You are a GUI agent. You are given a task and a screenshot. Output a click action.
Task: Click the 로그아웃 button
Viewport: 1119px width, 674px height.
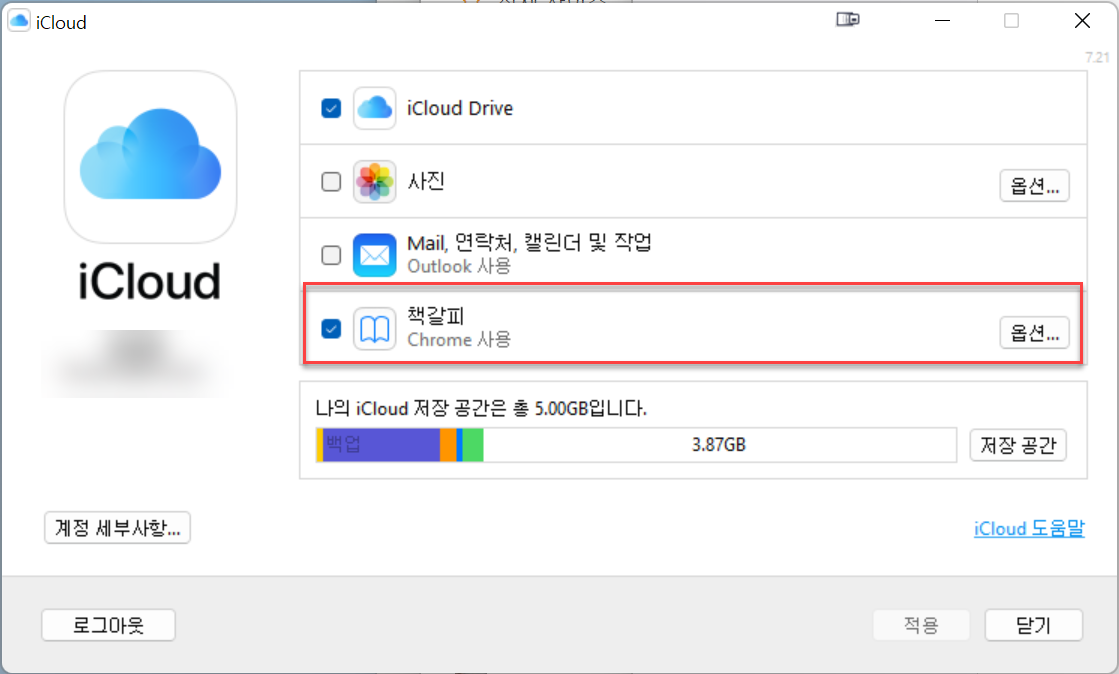tap(108, 625)
